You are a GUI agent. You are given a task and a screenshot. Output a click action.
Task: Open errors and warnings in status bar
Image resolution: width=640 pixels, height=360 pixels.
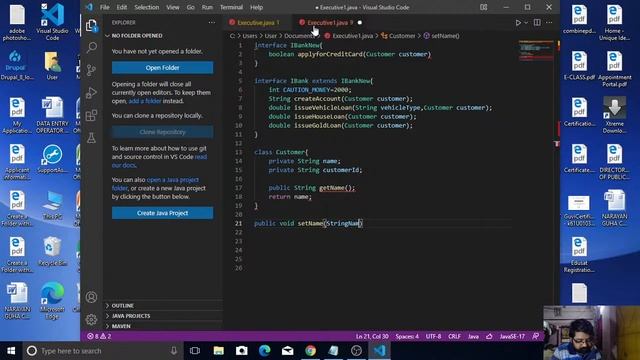99,336
